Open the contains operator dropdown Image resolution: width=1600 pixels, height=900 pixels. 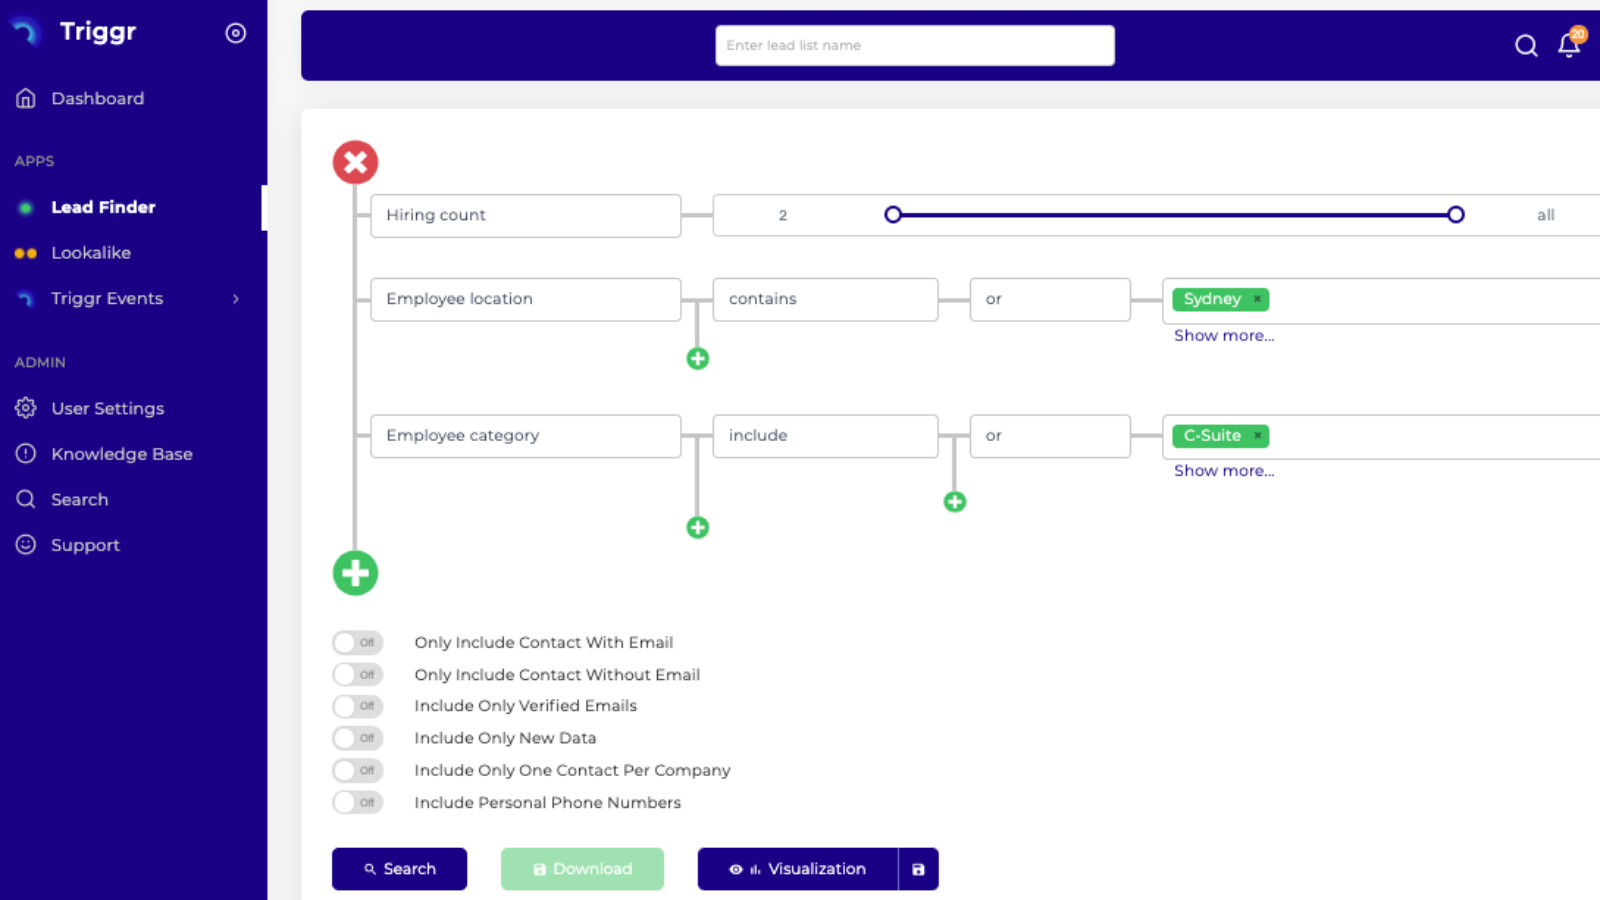click(x=825, y=299)
